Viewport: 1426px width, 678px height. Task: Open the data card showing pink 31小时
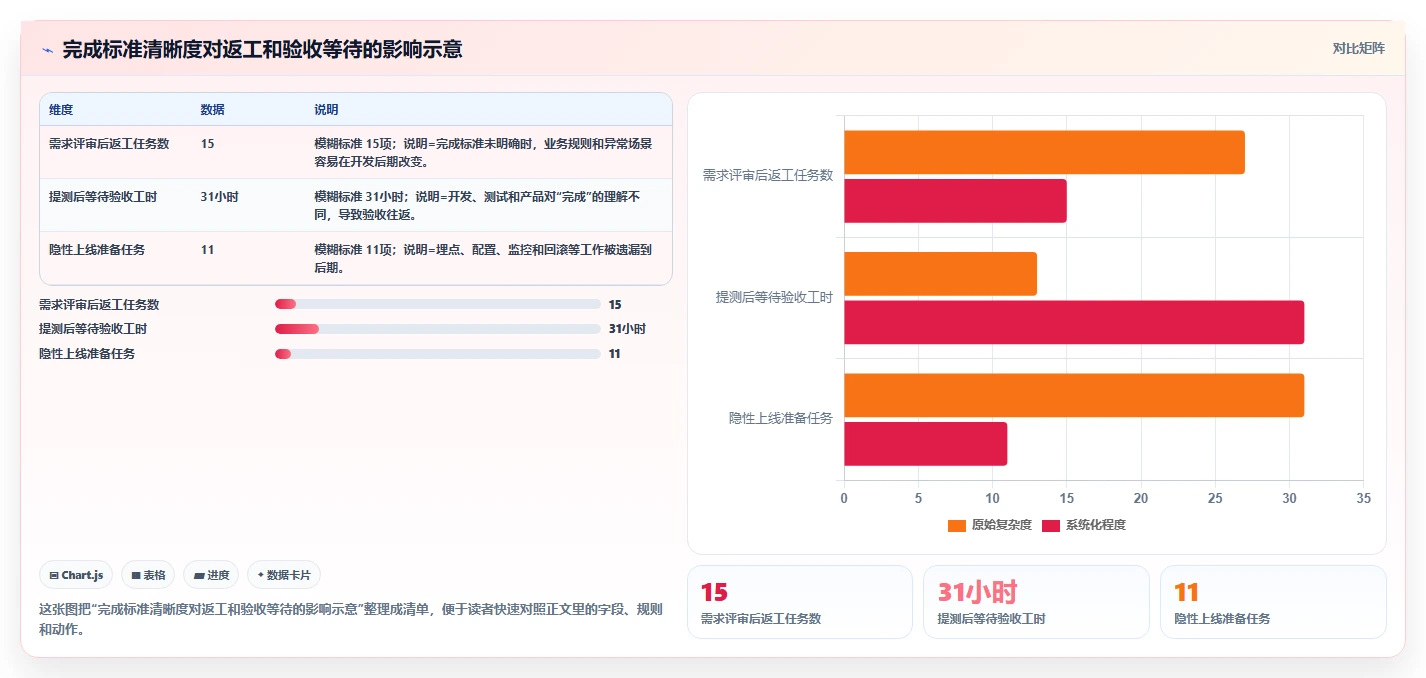coord(1036,602)
